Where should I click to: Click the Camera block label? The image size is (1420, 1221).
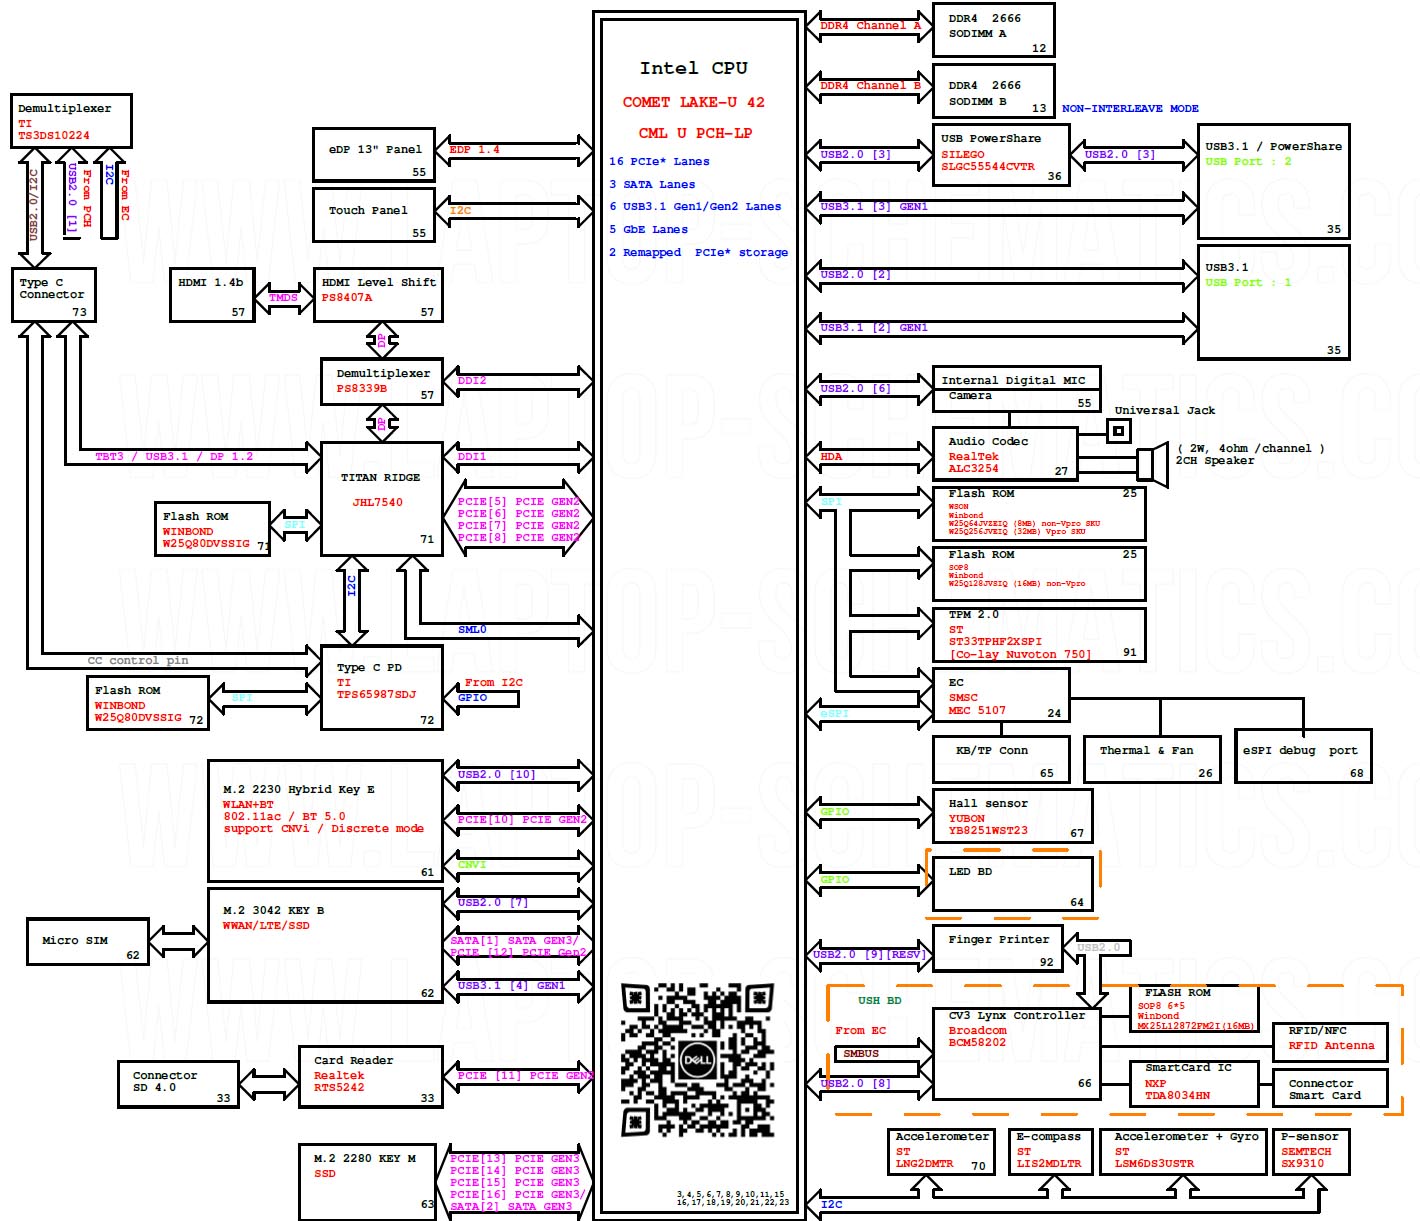(970, 396)
